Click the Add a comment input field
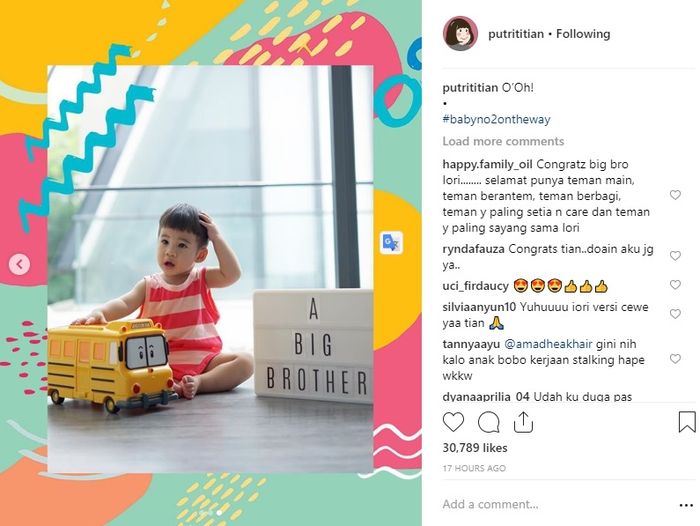This screenshot has height=526, width=700. (x=558, y=505)
